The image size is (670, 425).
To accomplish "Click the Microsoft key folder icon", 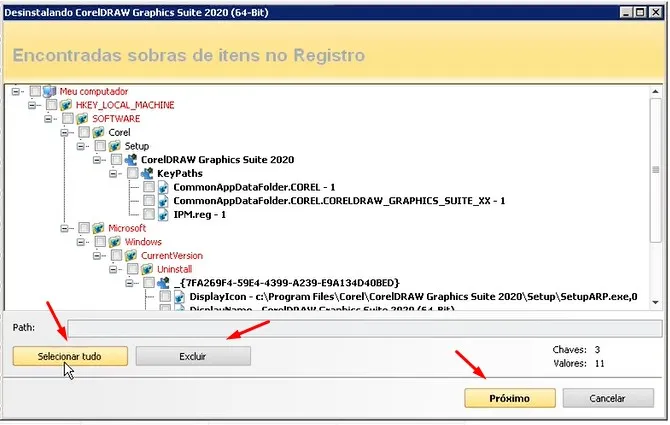I will pyautogui.click(x=98, y=228).
